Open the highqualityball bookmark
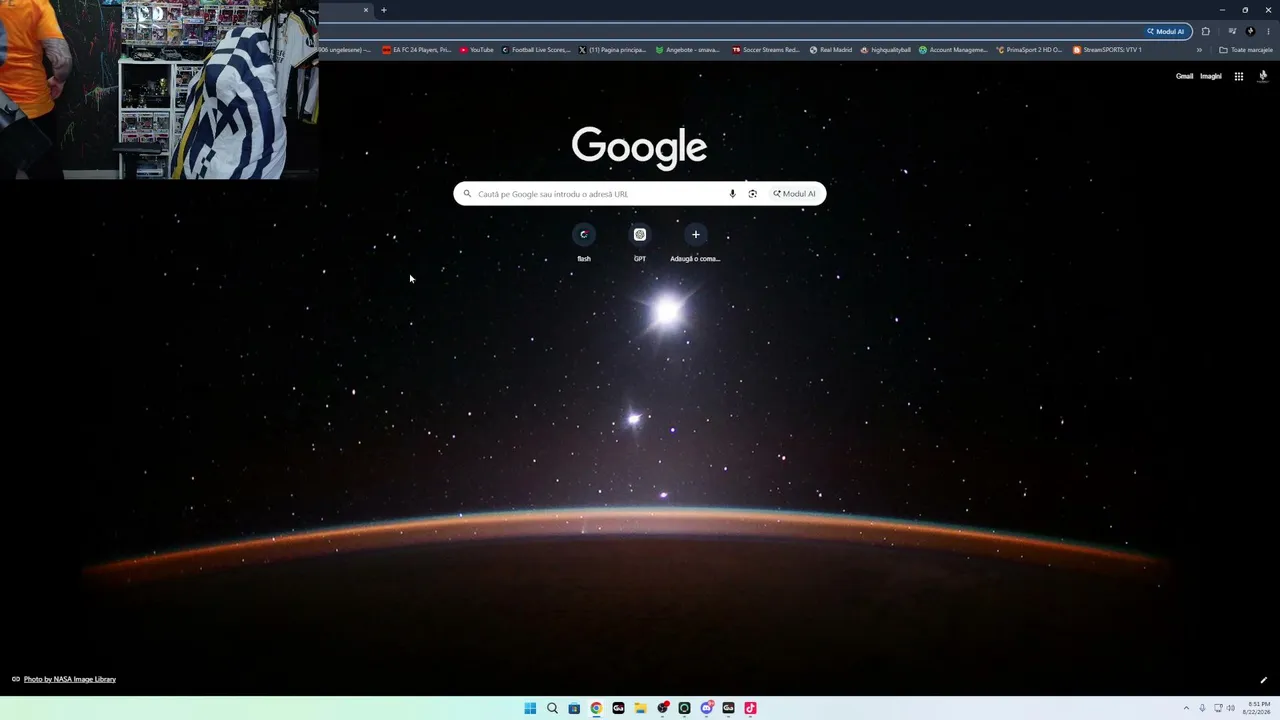The width and height of the screenshot is (1280, 720). (x=886, y=50)
